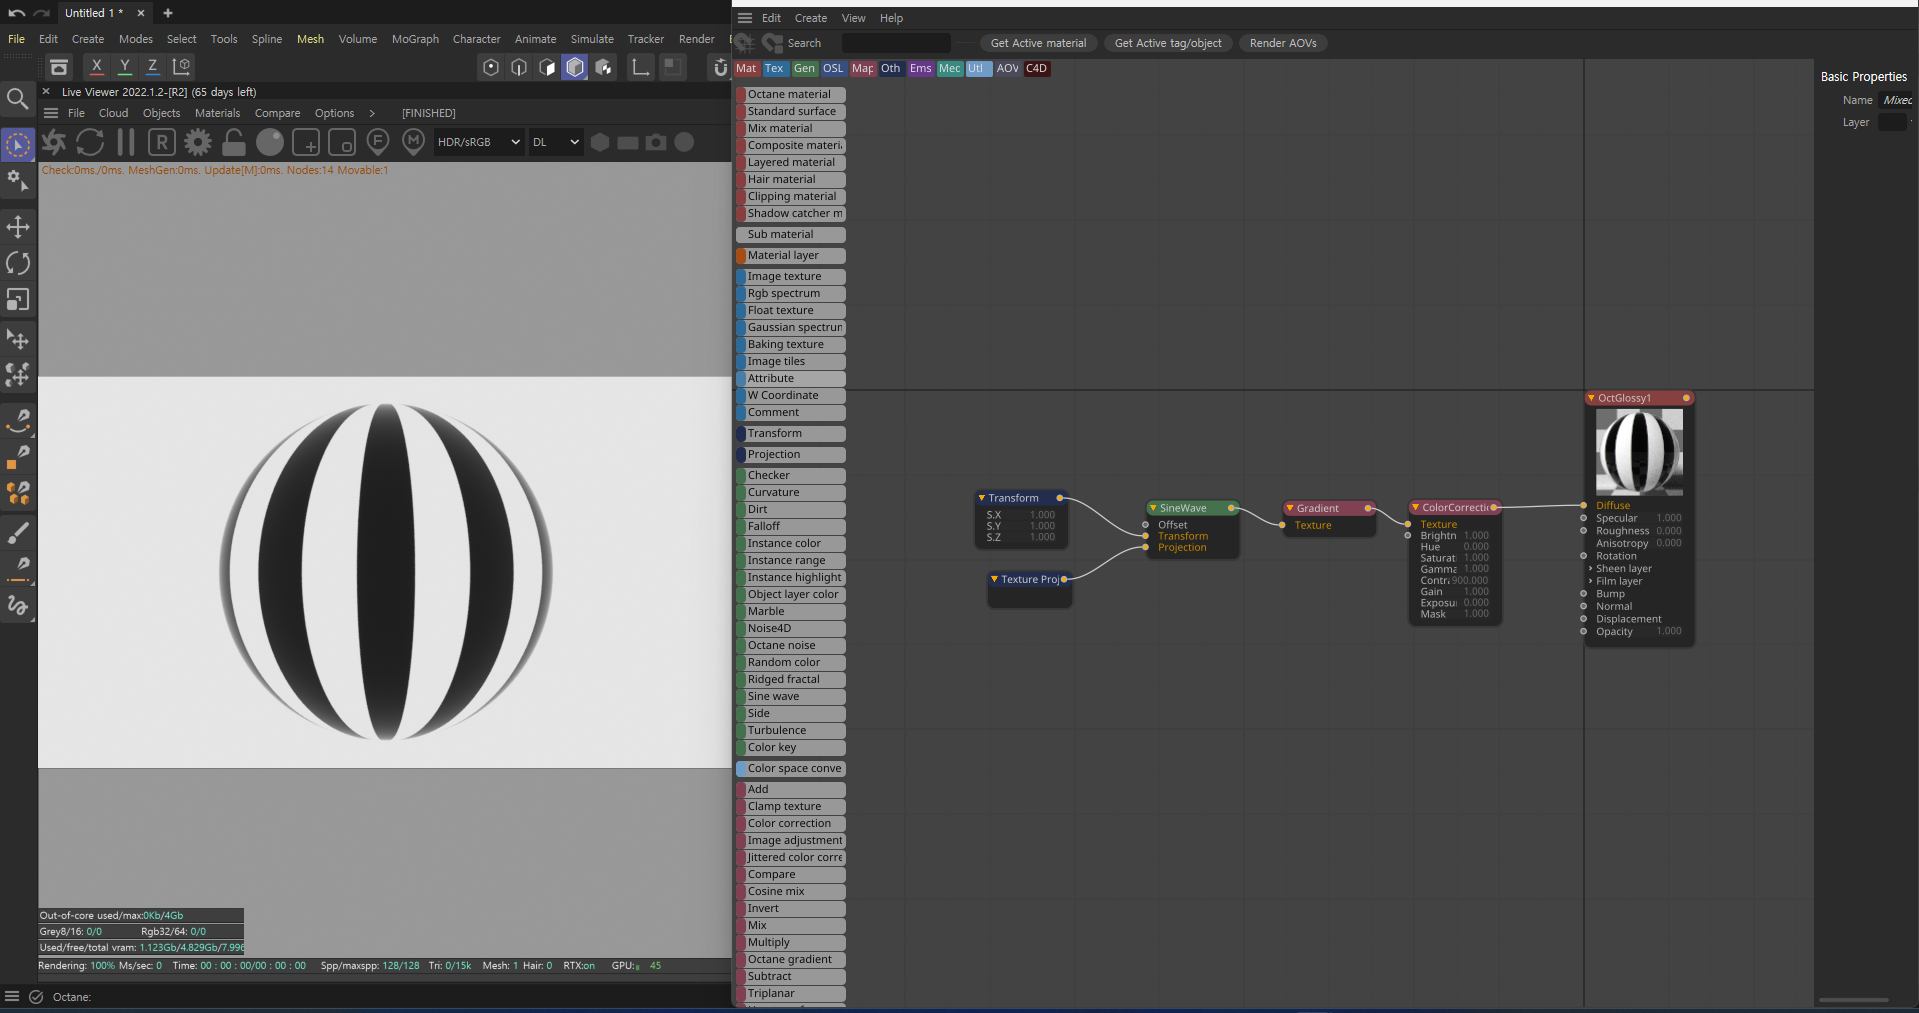Select the live selection arrow tool
Image resolution: width=1919 pixels, height=1013 pixels.
(18, 145)
